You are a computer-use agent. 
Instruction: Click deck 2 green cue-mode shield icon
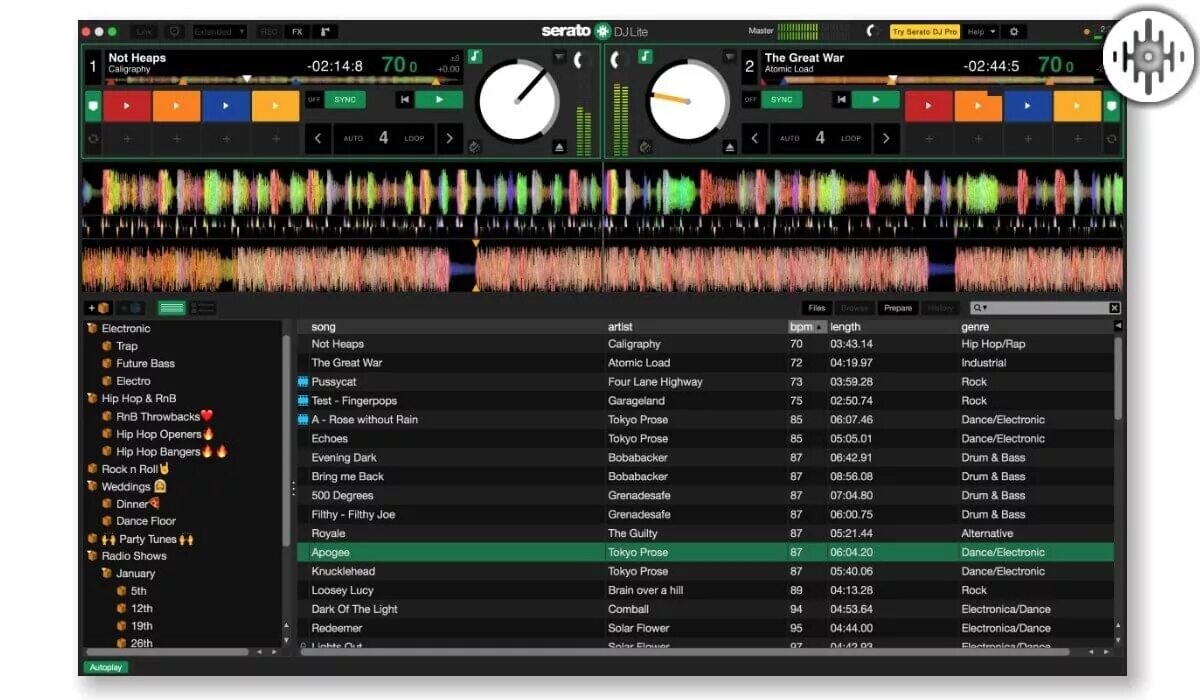coord(1112,105)
